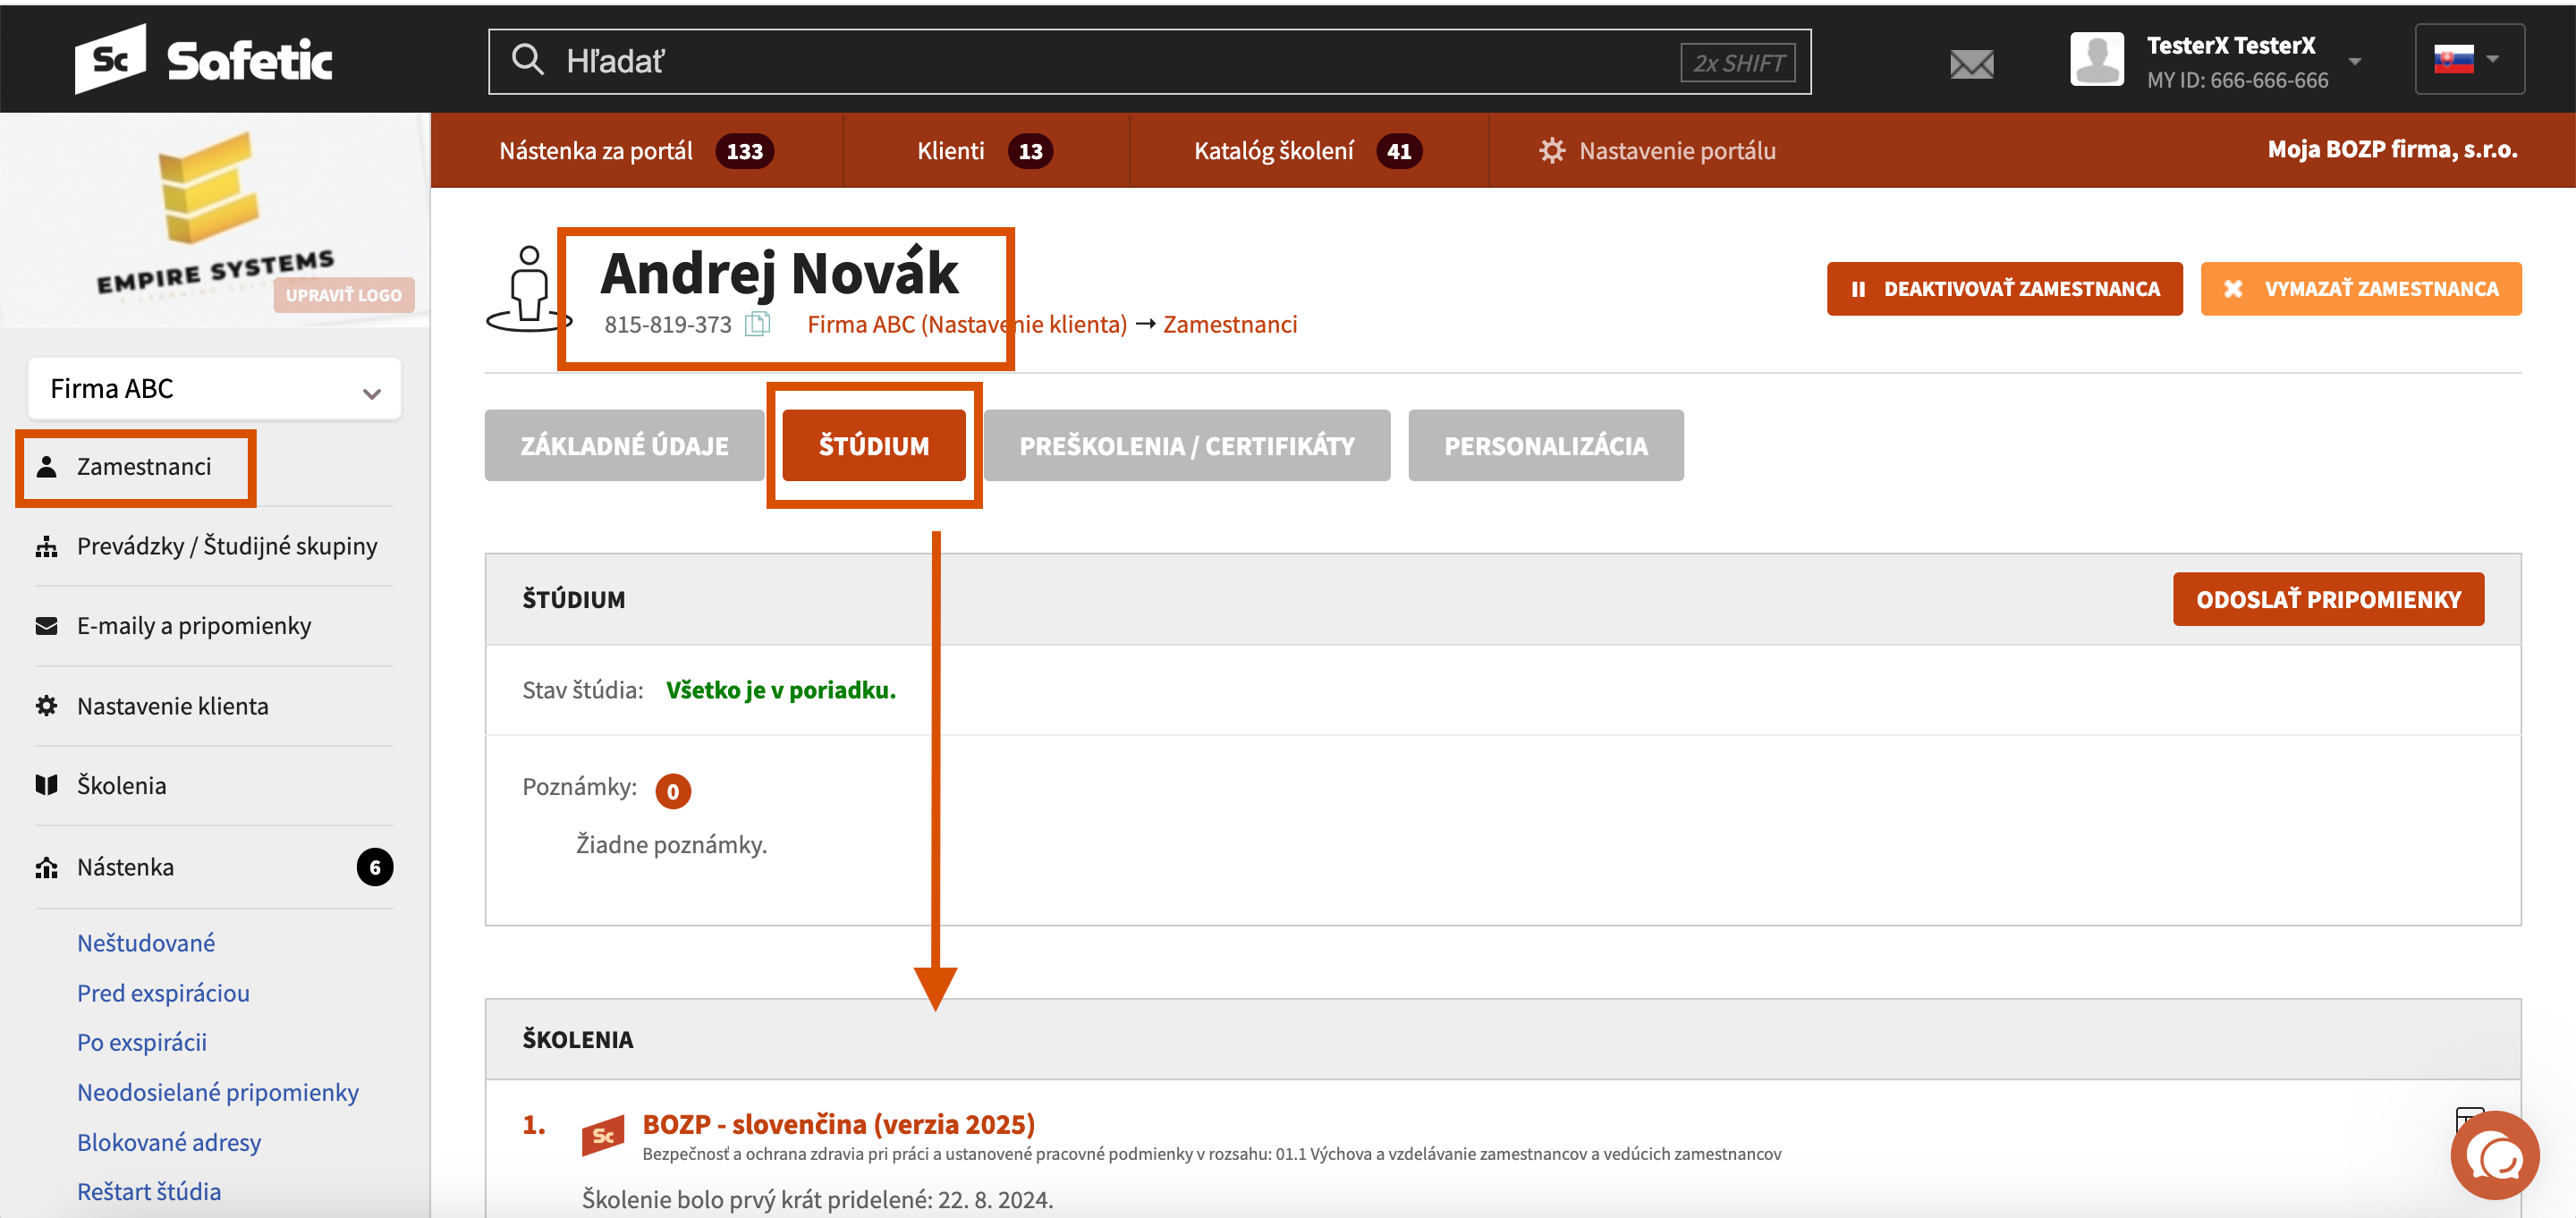Open BOZP - slovenčina (verzia 2025) training link

(838, 1124)
